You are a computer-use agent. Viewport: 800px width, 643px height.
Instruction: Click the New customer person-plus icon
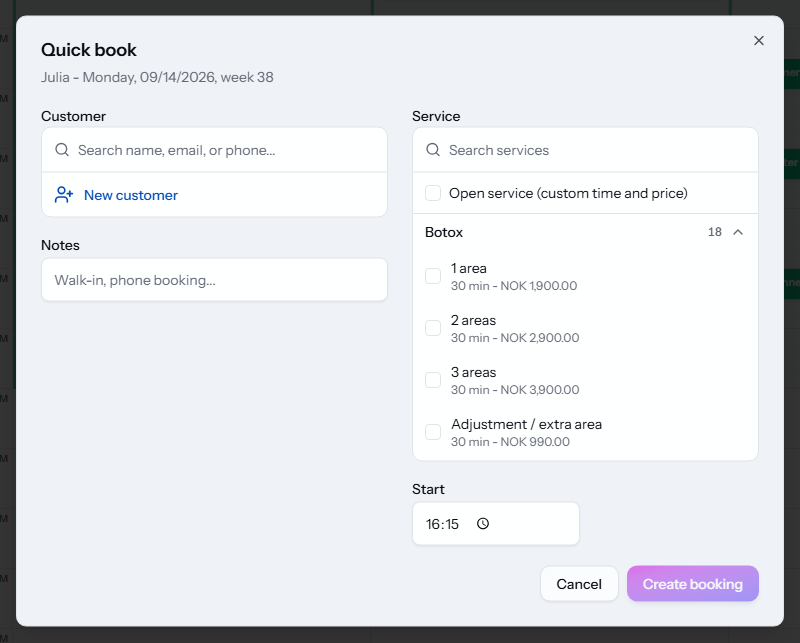pos(64,195)
